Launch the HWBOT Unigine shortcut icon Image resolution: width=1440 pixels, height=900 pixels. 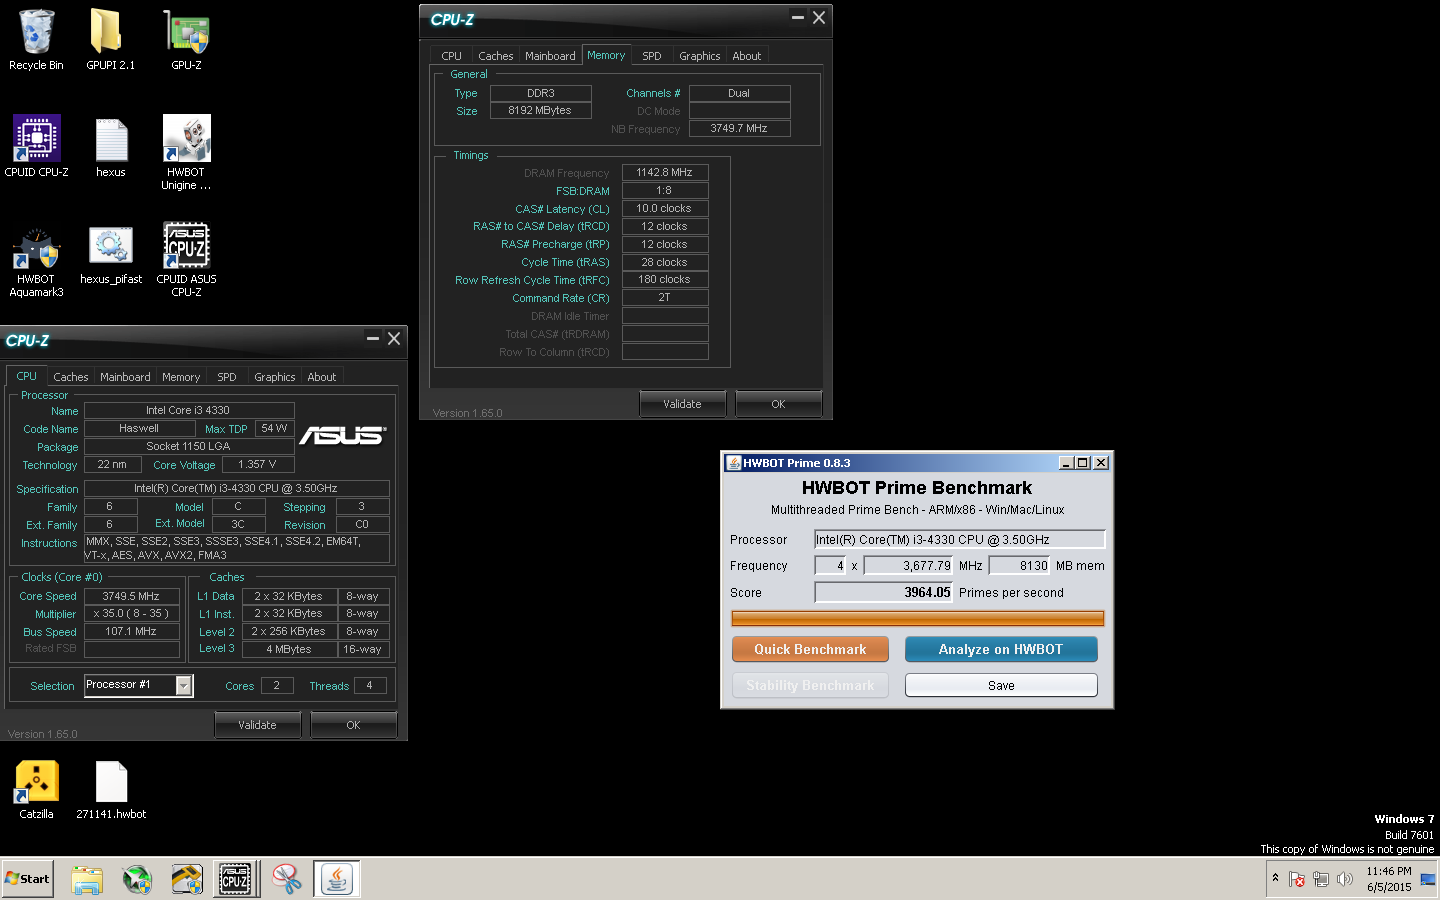[x=186, y=152]
